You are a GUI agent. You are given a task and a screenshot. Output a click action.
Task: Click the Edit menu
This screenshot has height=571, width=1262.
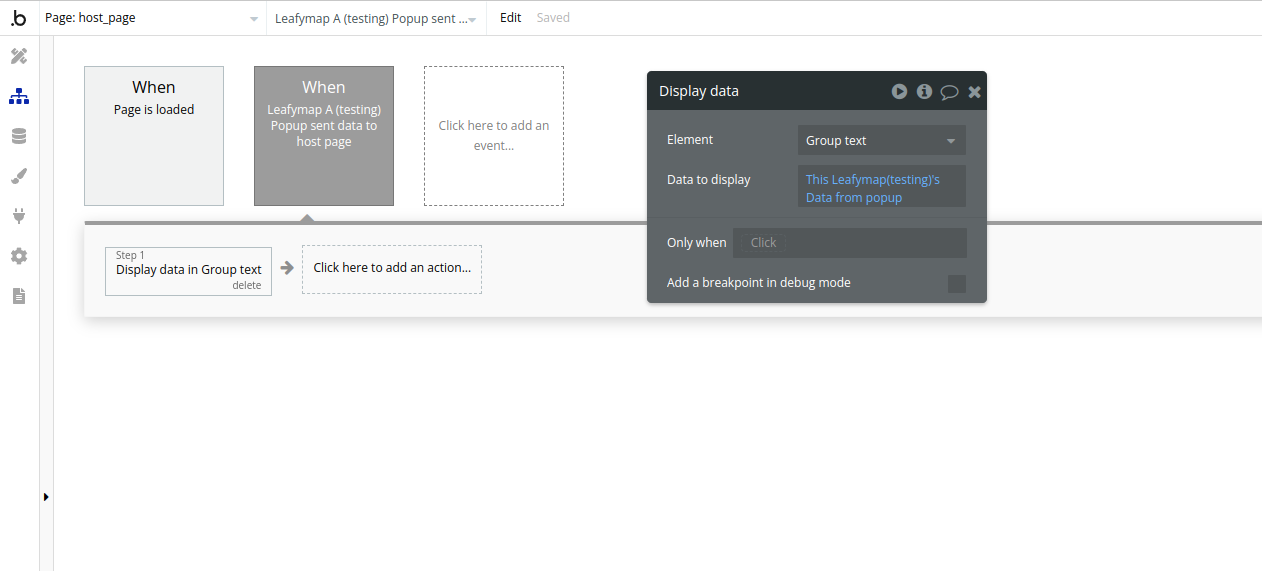[x=511, y=18]
